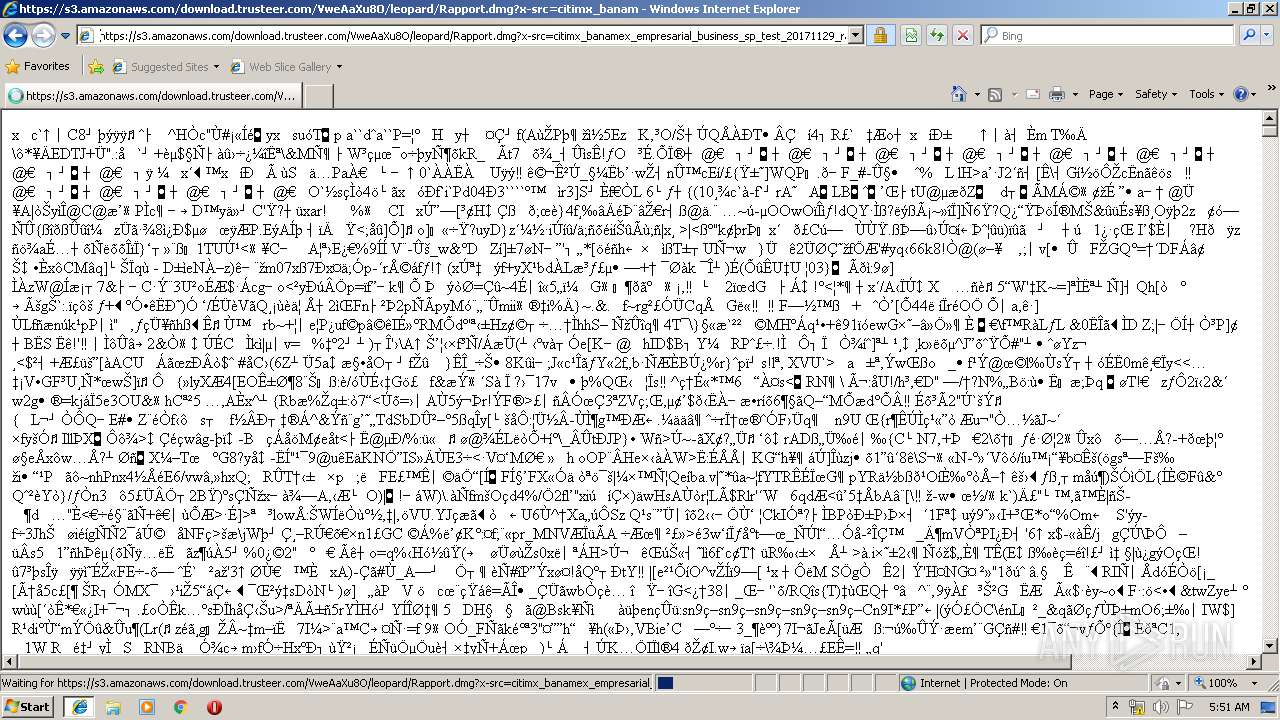Click Add to Favorites Bar icon
Image resolution: width=1280 pixels, height=720 pixels.
(96, 67)
